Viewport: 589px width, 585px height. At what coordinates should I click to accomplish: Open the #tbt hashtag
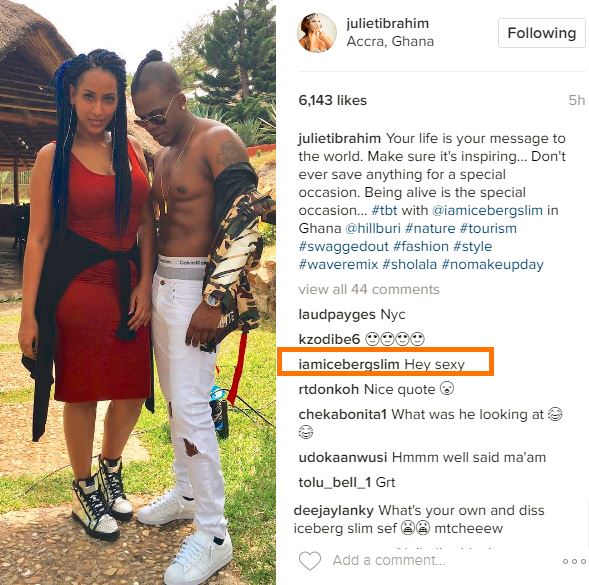point(384,210)
